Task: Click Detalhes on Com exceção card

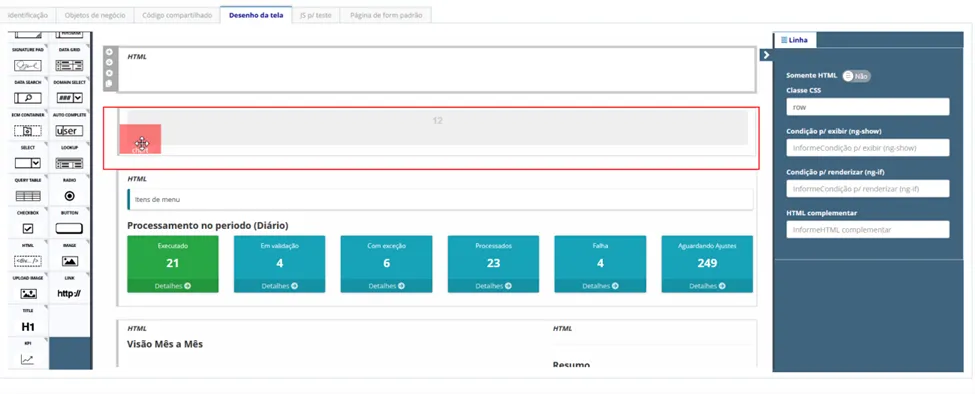Action: (387, 286)
